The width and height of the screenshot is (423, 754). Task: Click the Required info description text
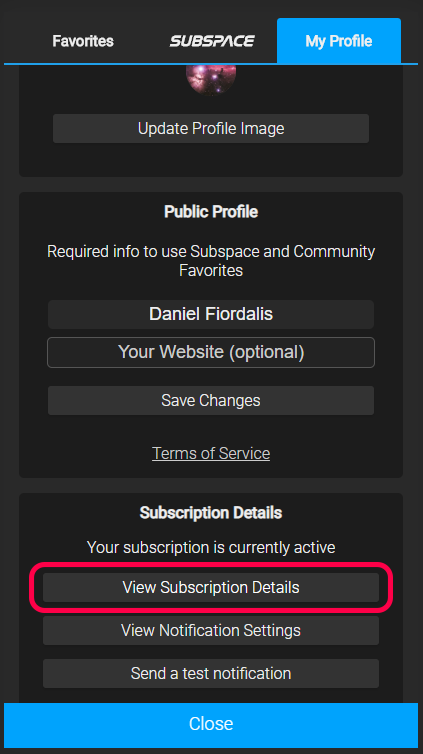[211, 261]
